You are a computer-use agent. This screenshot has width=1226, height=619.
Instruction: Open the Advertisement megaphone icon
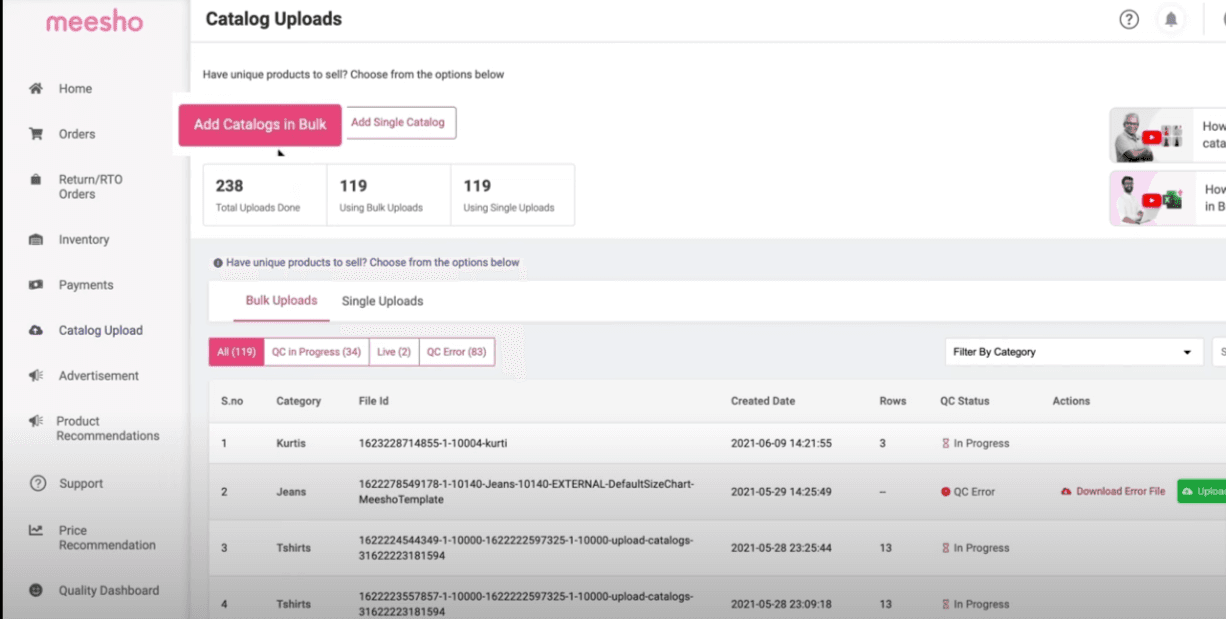click(35, 375)
